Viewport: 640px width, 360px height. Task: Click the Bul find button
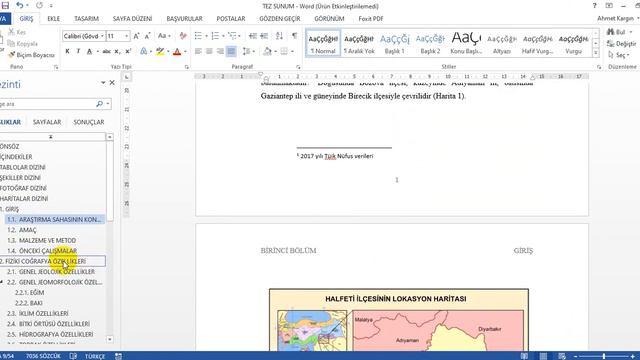[620, 32]
